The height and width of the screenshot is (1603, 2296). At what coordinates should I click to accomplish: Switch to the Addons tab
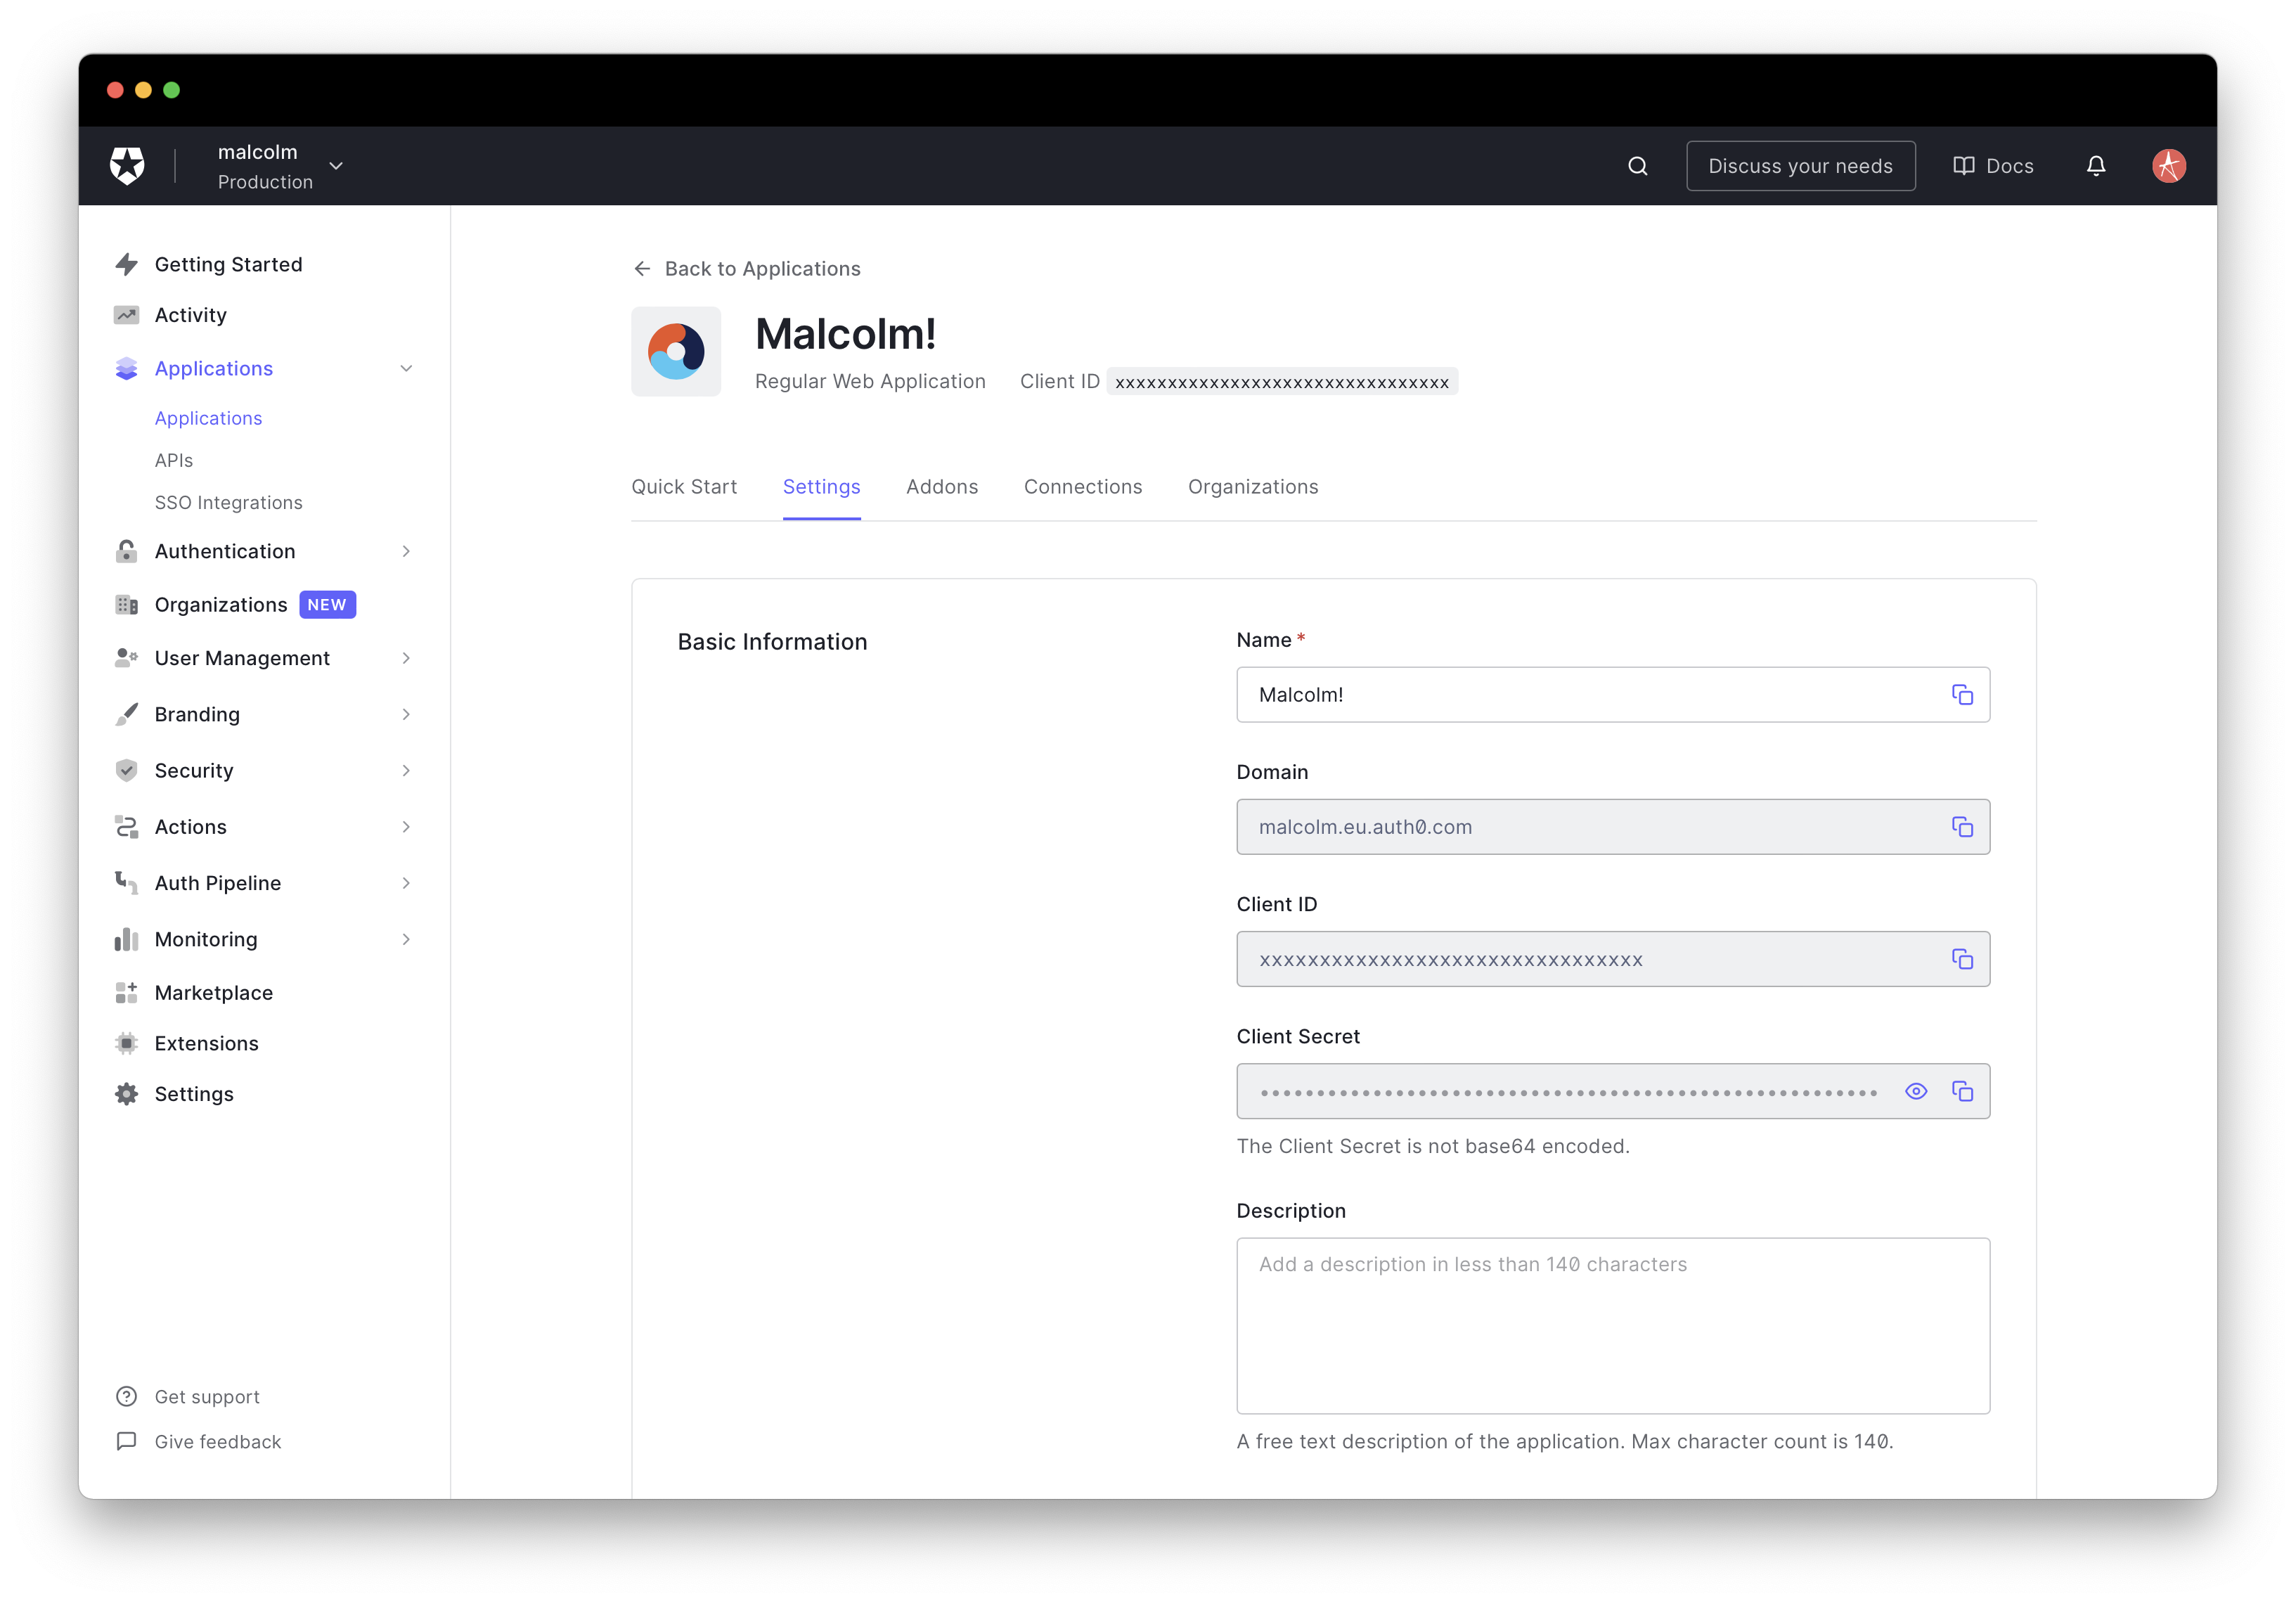coord(942,487)
